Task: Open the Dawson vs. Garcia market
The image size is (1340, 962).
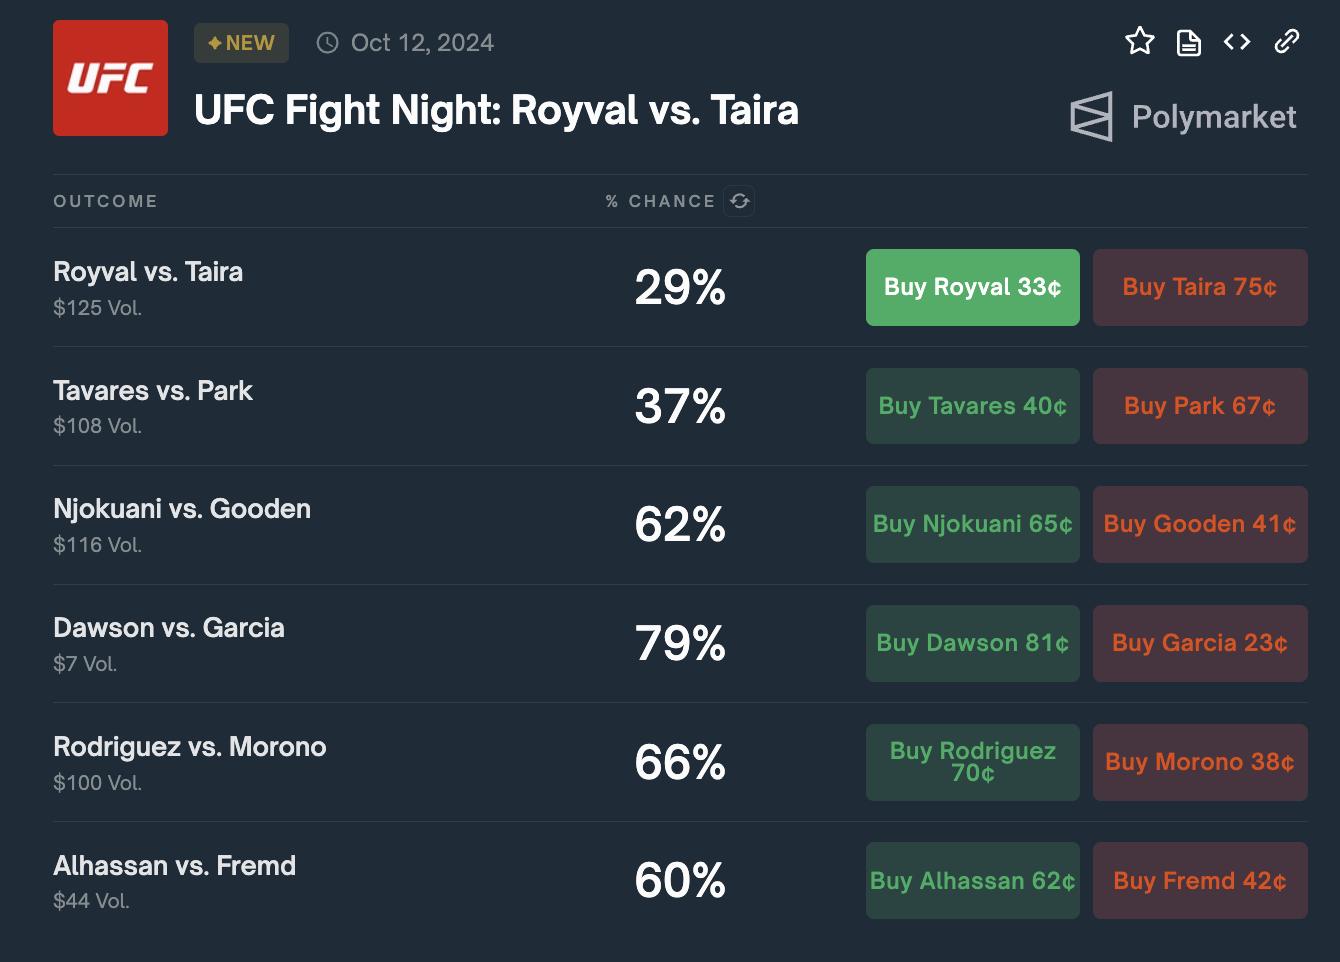Action: point(169,628)
